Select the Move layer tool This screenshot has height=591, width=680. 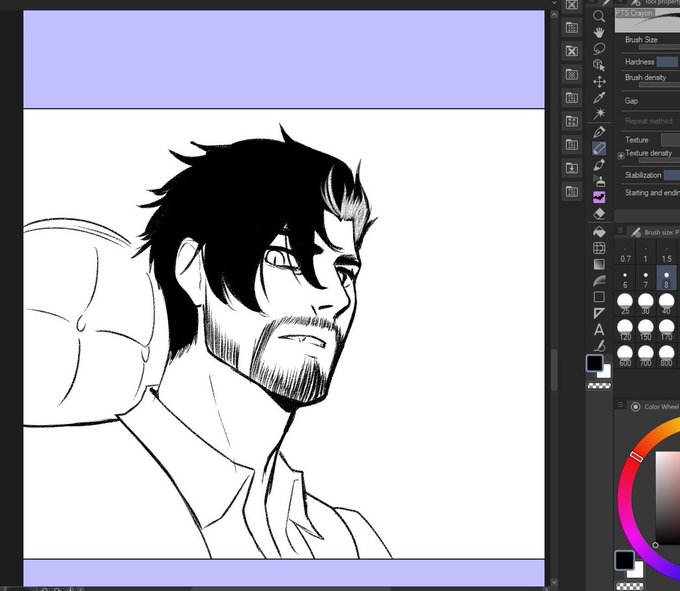[599, 82]
